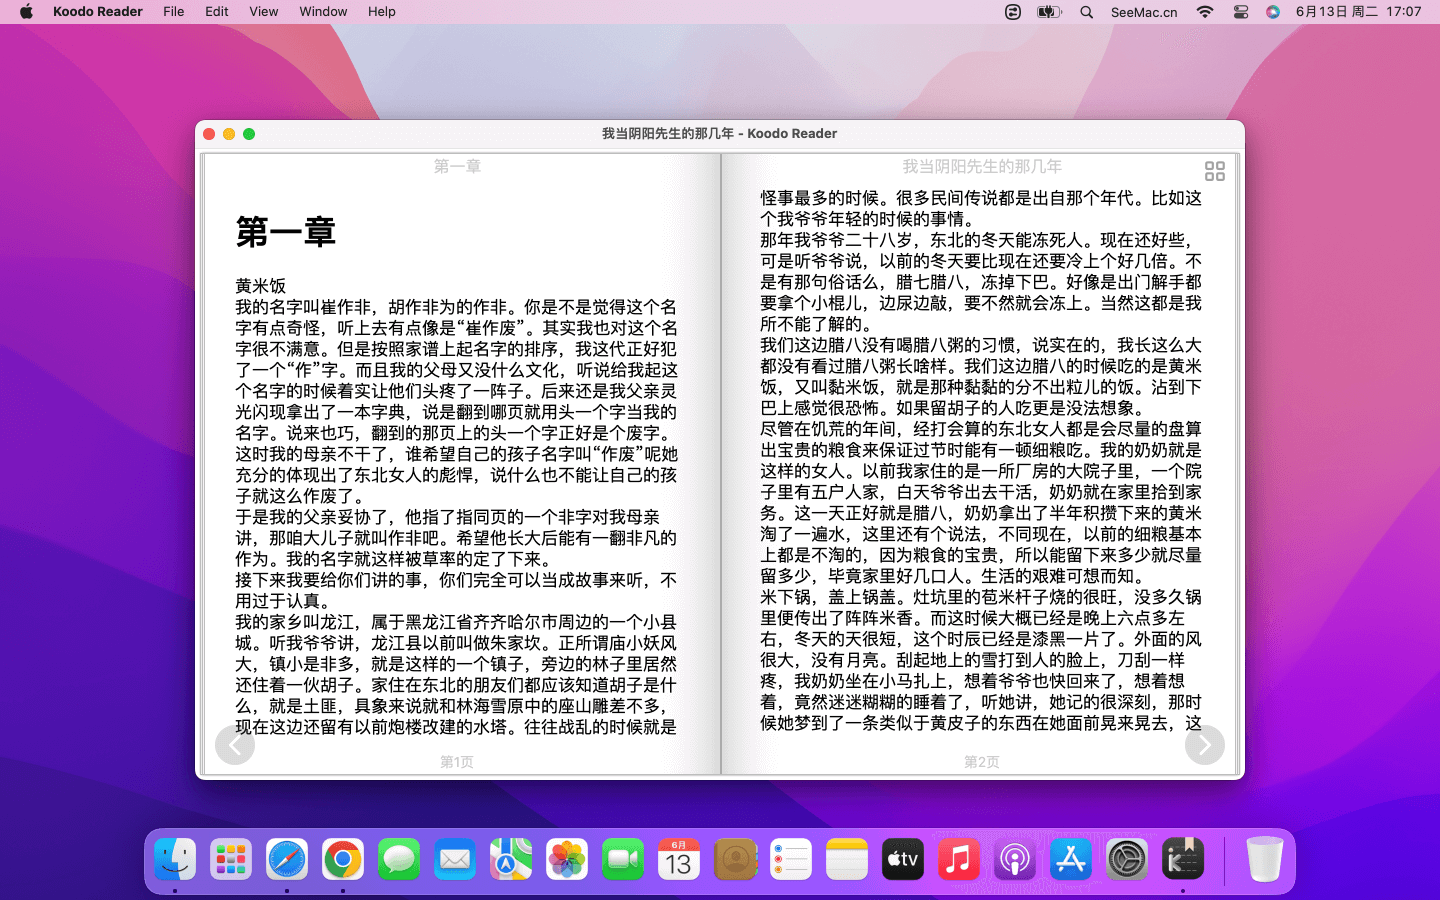1440x900 pixels.
Task: Click the Window menu item
Action: coord(323,12)
